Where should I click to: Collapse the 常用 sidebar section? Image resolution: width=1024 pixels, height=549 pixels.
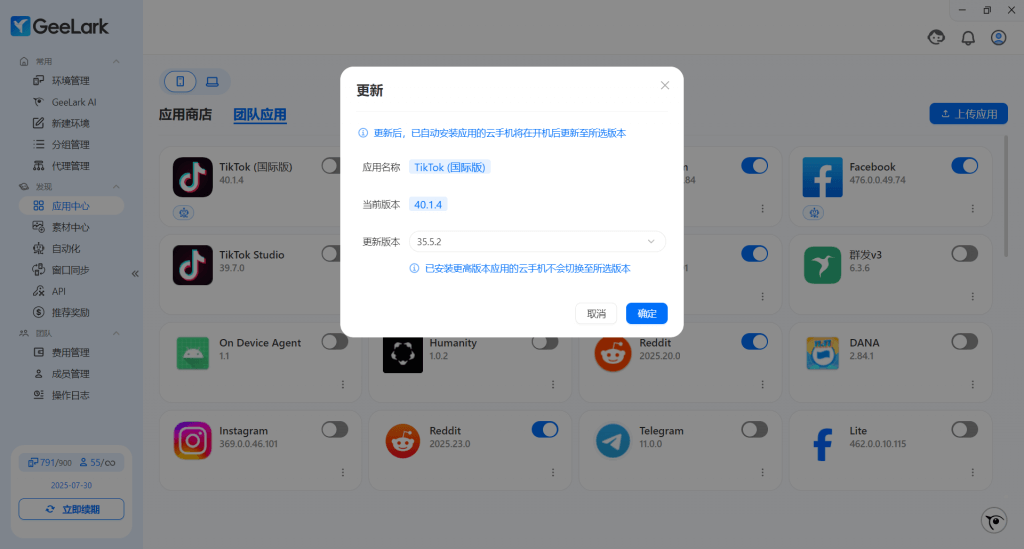pyautogui.click(x=116, y=62)
